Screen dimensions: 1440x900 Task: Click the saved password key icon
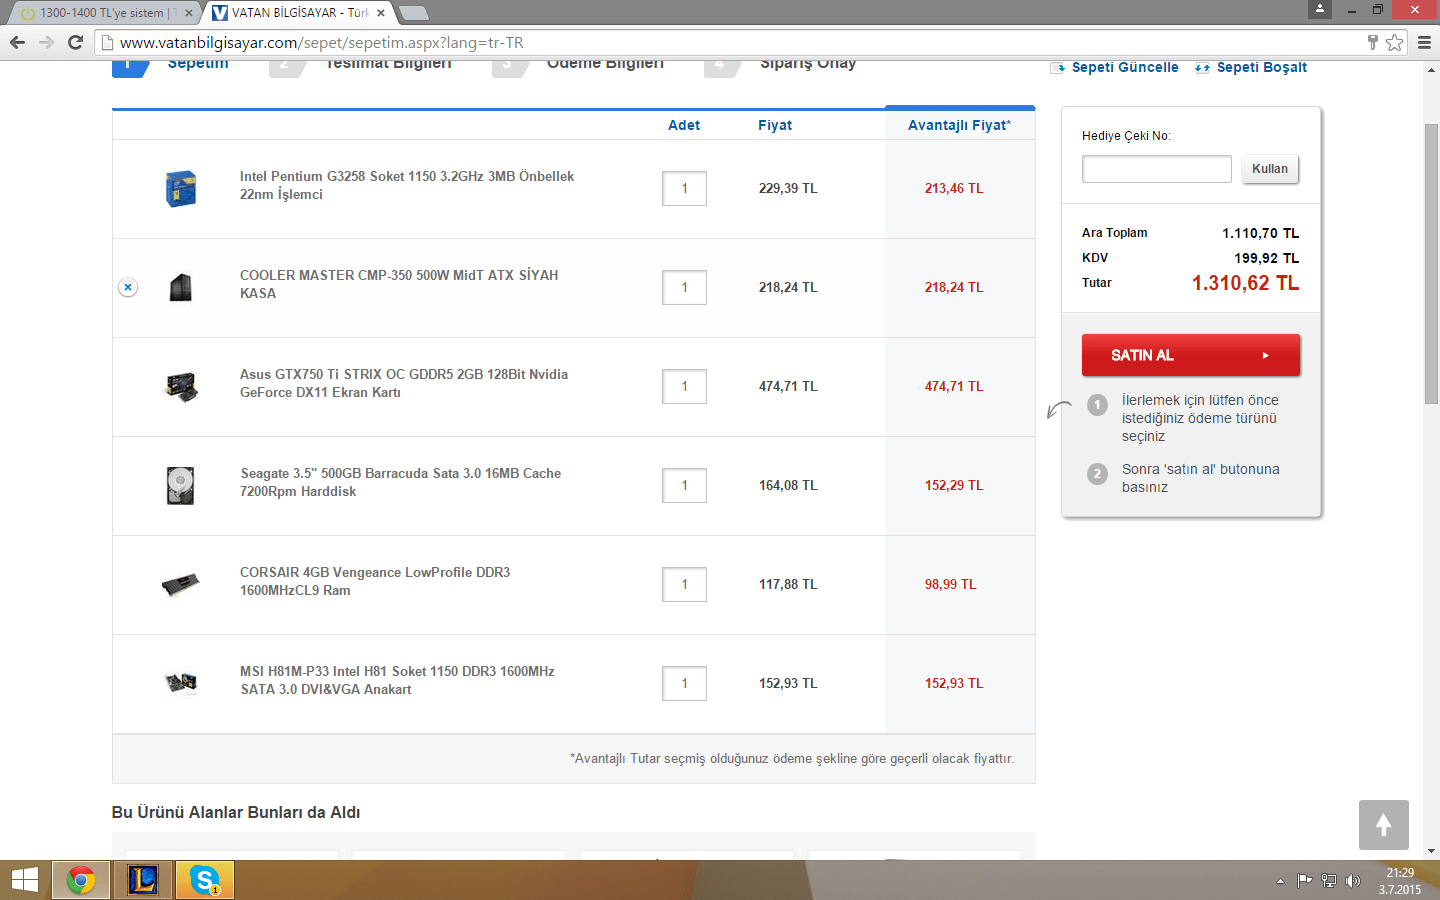1373,42
